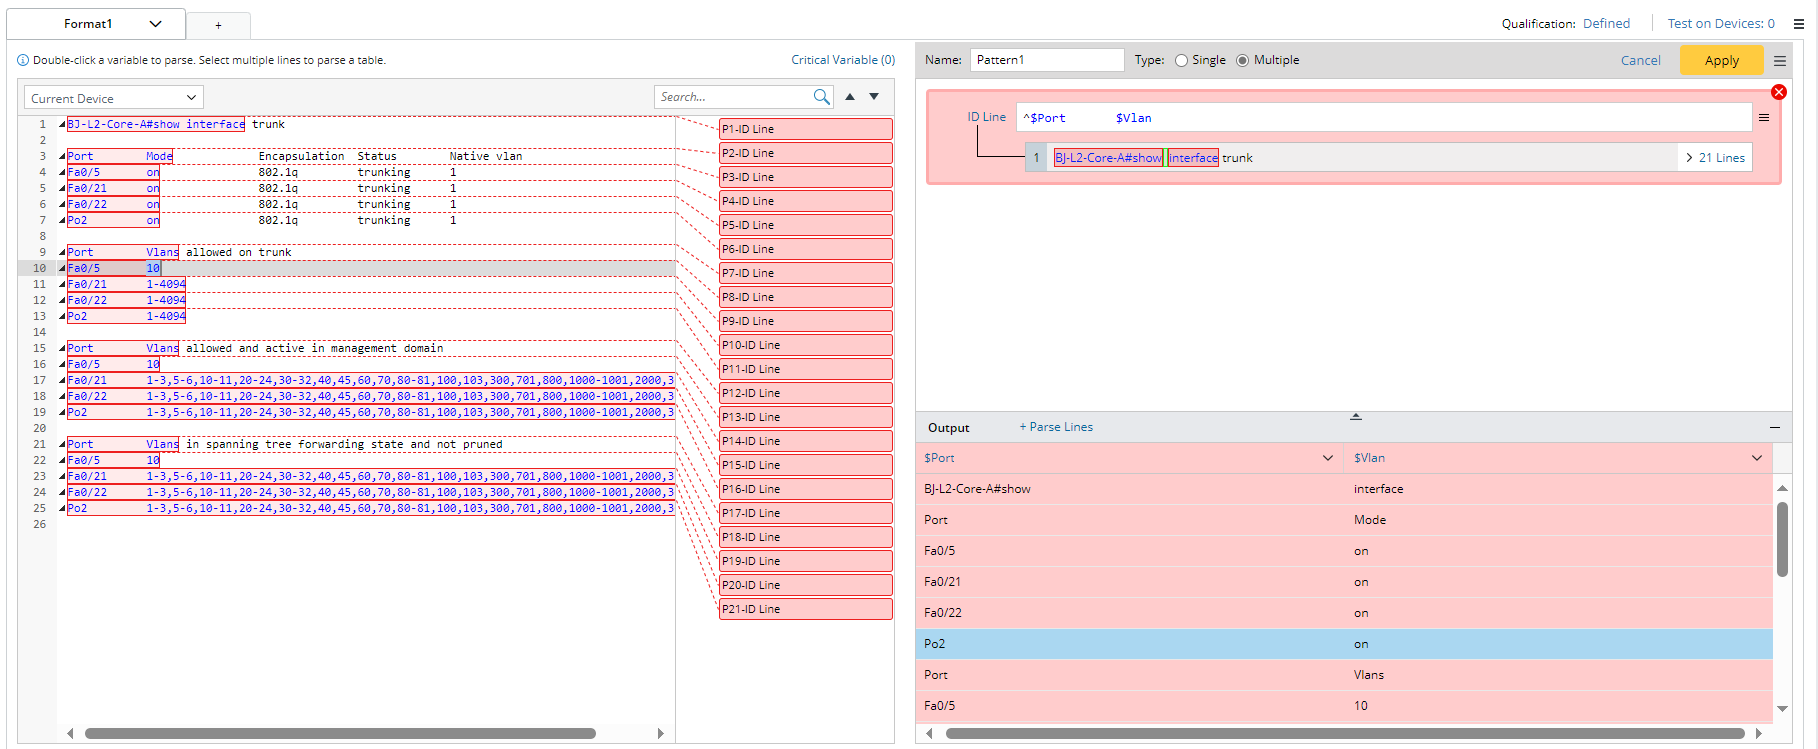The width and height of the screenshot is (1818, 749).
Task: Expand the $Port column dropdown
Action: [1328, 458]
